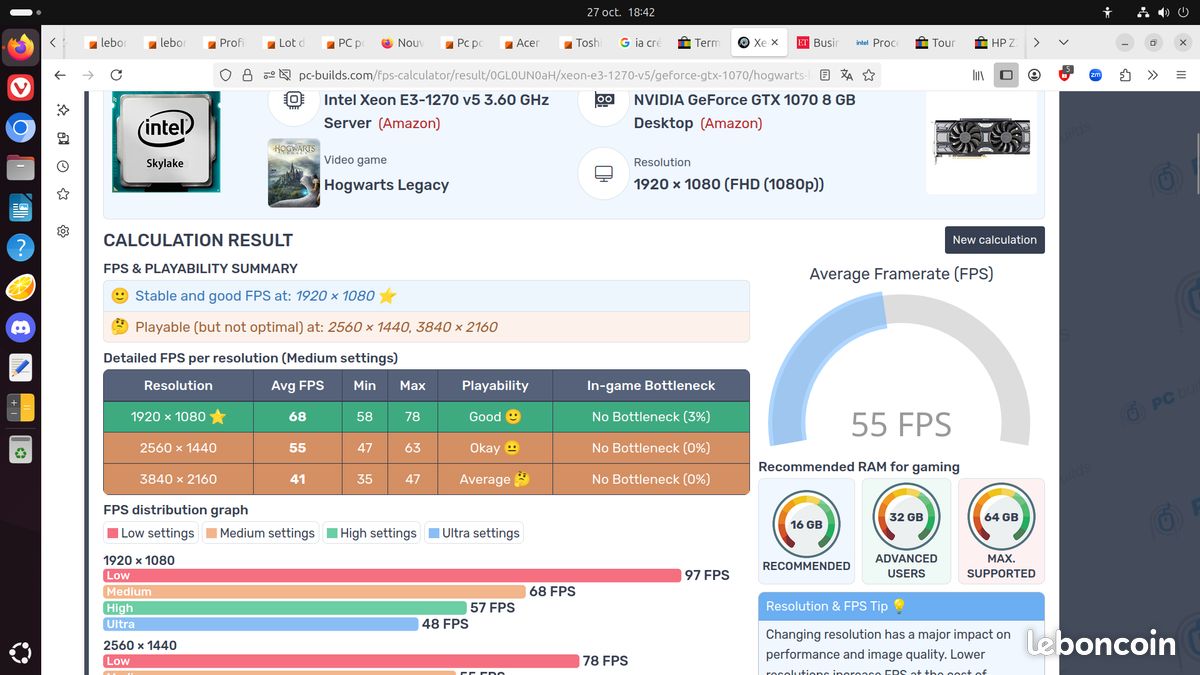Open sidebar Settings gear icon
This screenshot has height=675, width=1200.
click(x=63, y=231)
